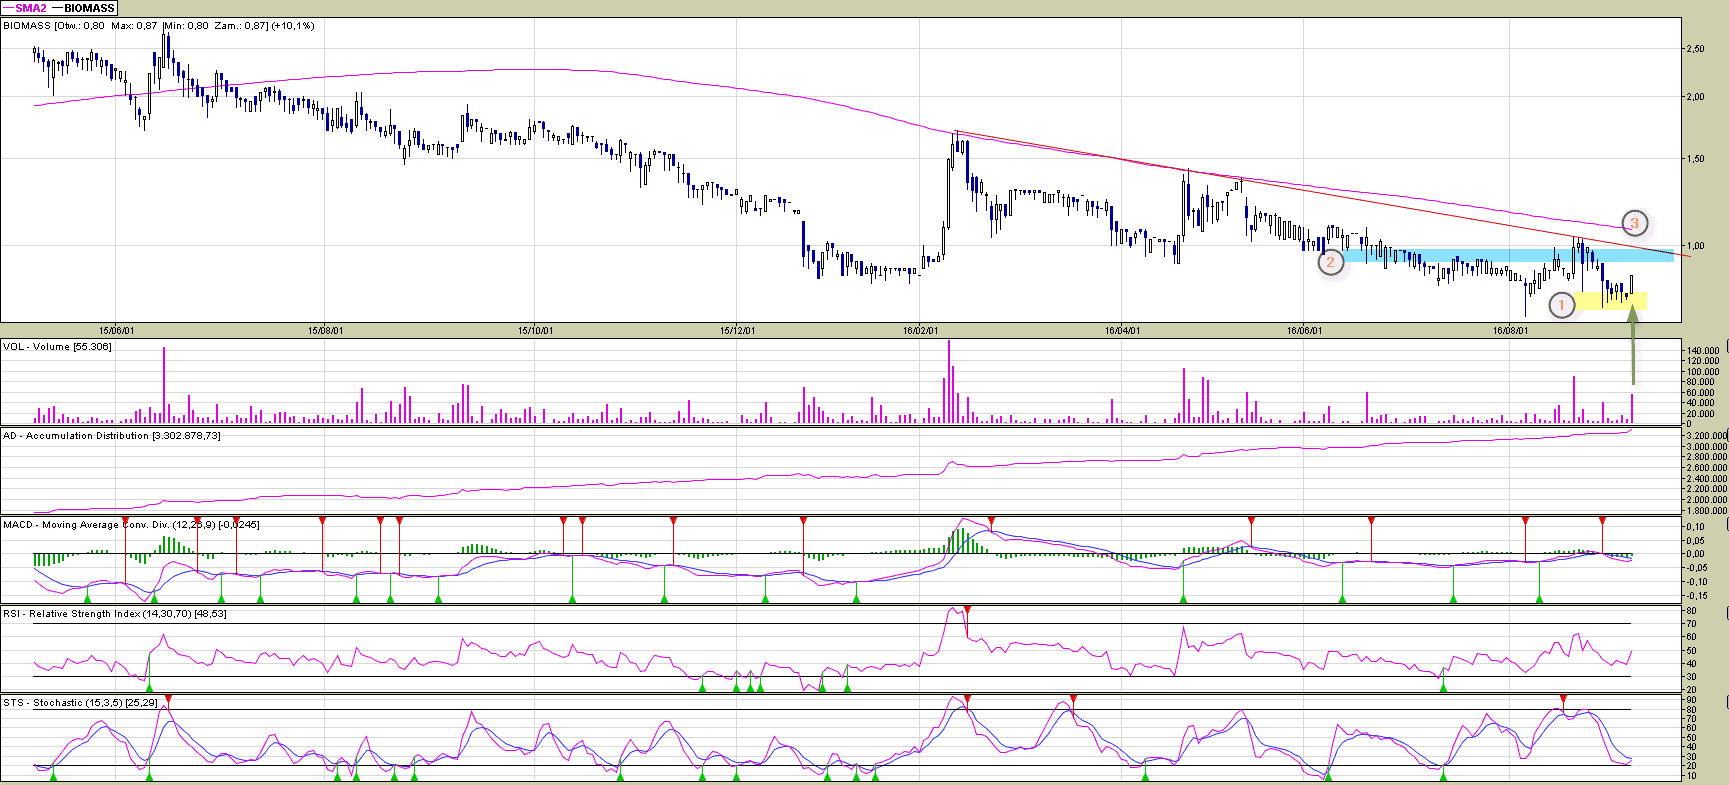
Task: Click the circled number 2 annotation
Action: pyautogui.click(x=1330, y=263)
